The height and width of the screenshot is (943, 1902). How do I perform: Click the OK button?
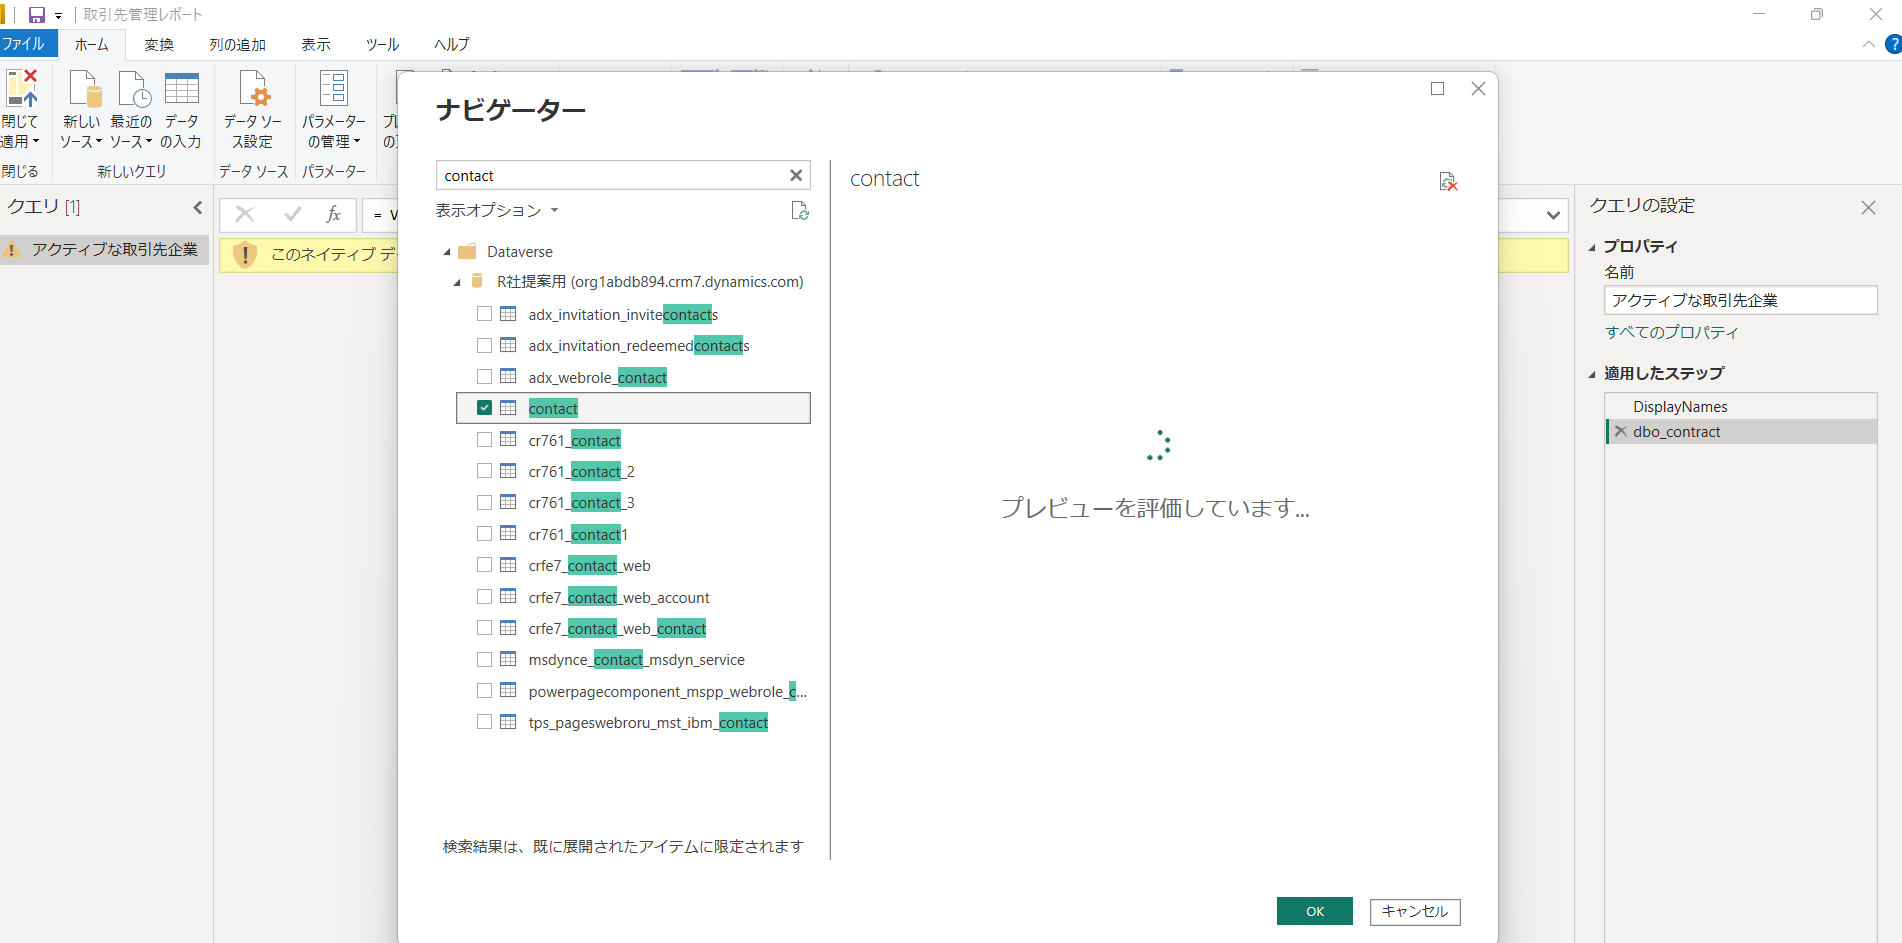pos(1315,911)
